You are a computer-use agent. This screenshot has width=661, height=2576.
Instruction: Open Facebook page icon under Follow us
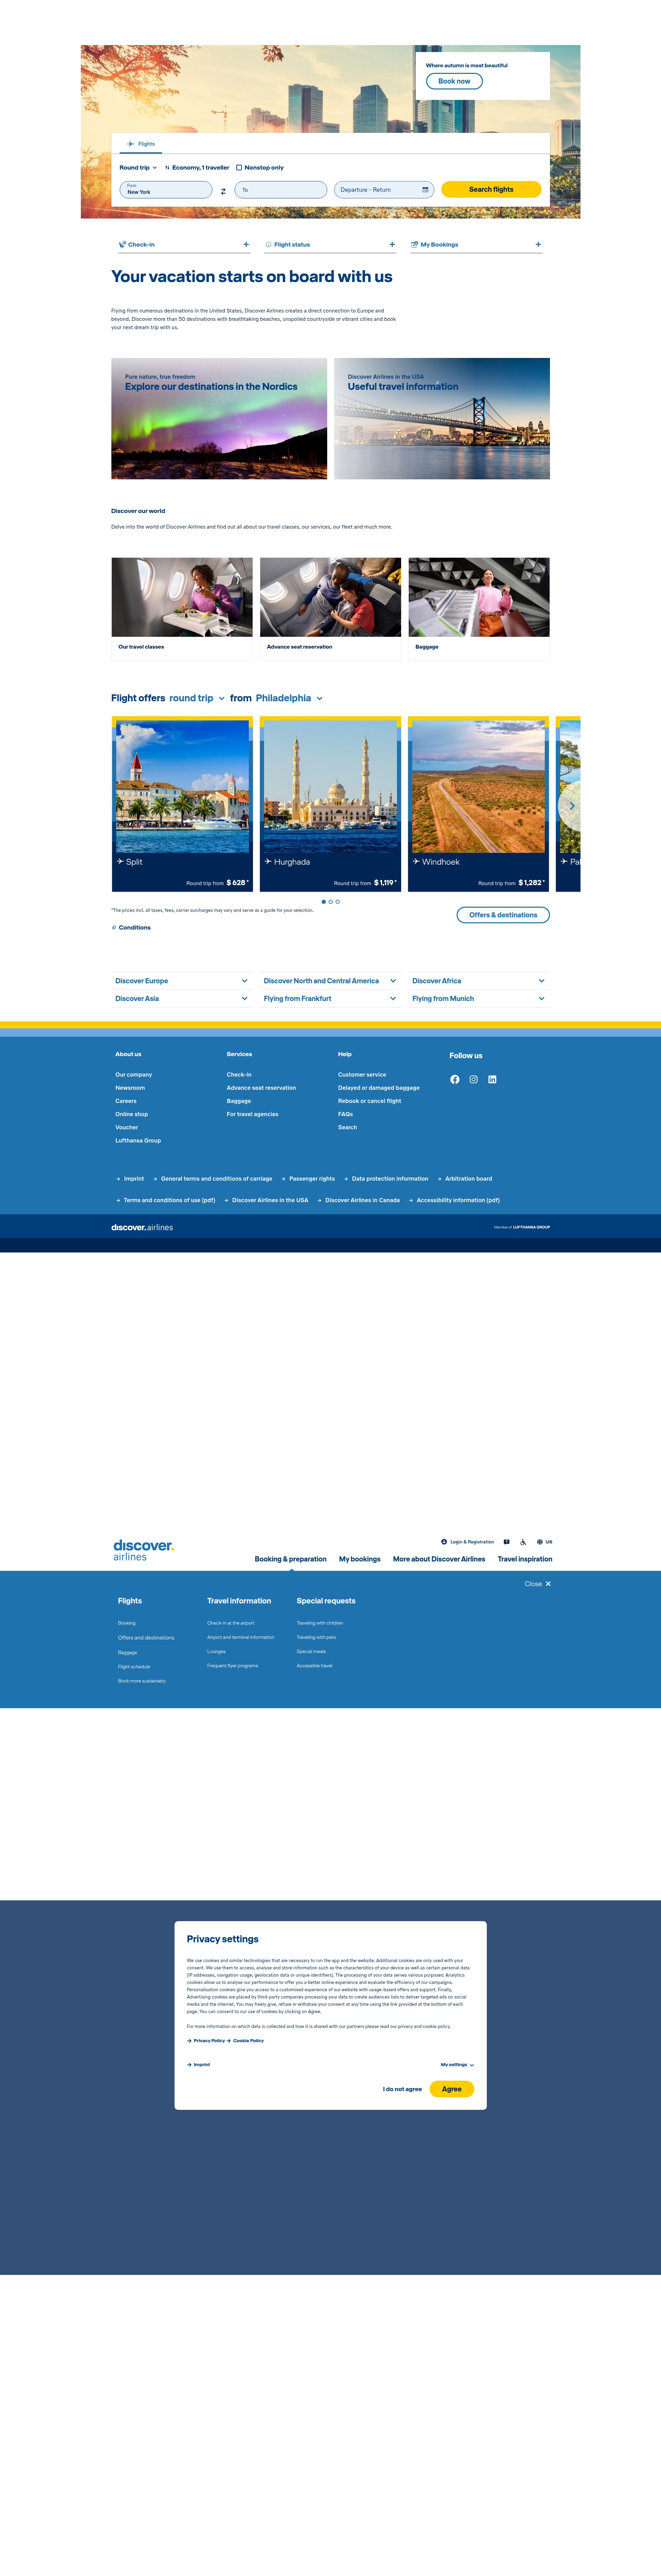point(455,1079)
